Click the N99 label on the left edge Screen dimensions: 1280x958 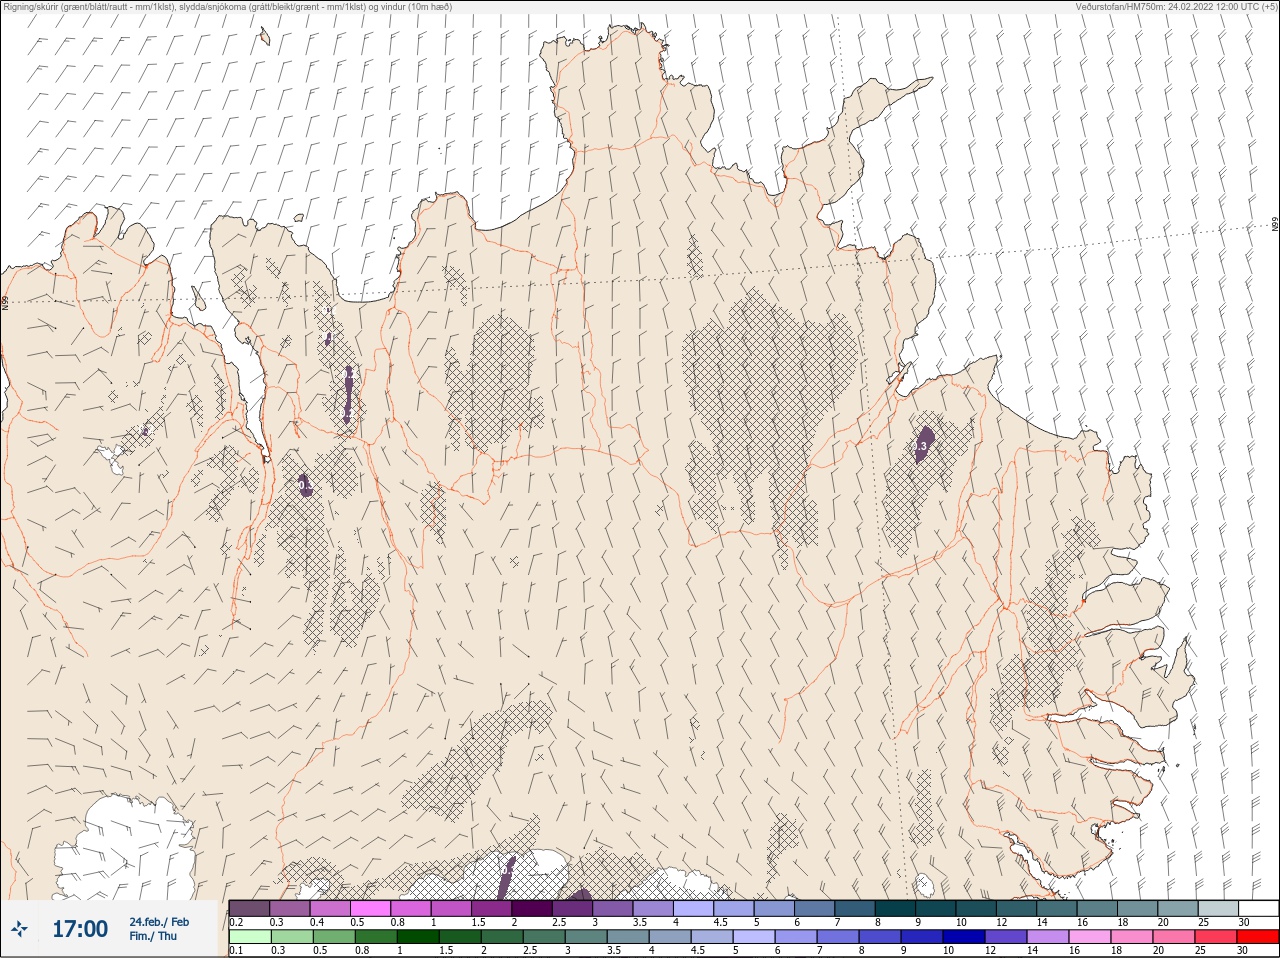5,302
